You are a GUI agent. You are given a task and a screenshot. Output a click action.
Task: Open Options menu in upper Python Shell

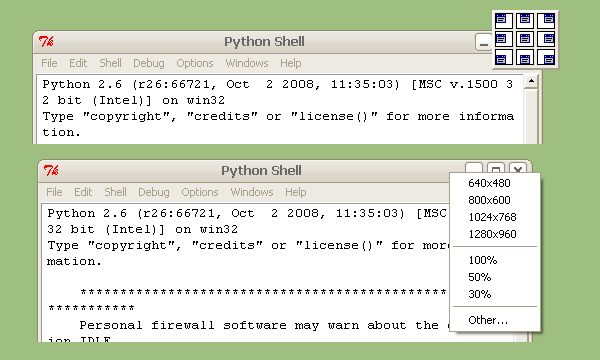pyautogui.click(x=194, y=63)
